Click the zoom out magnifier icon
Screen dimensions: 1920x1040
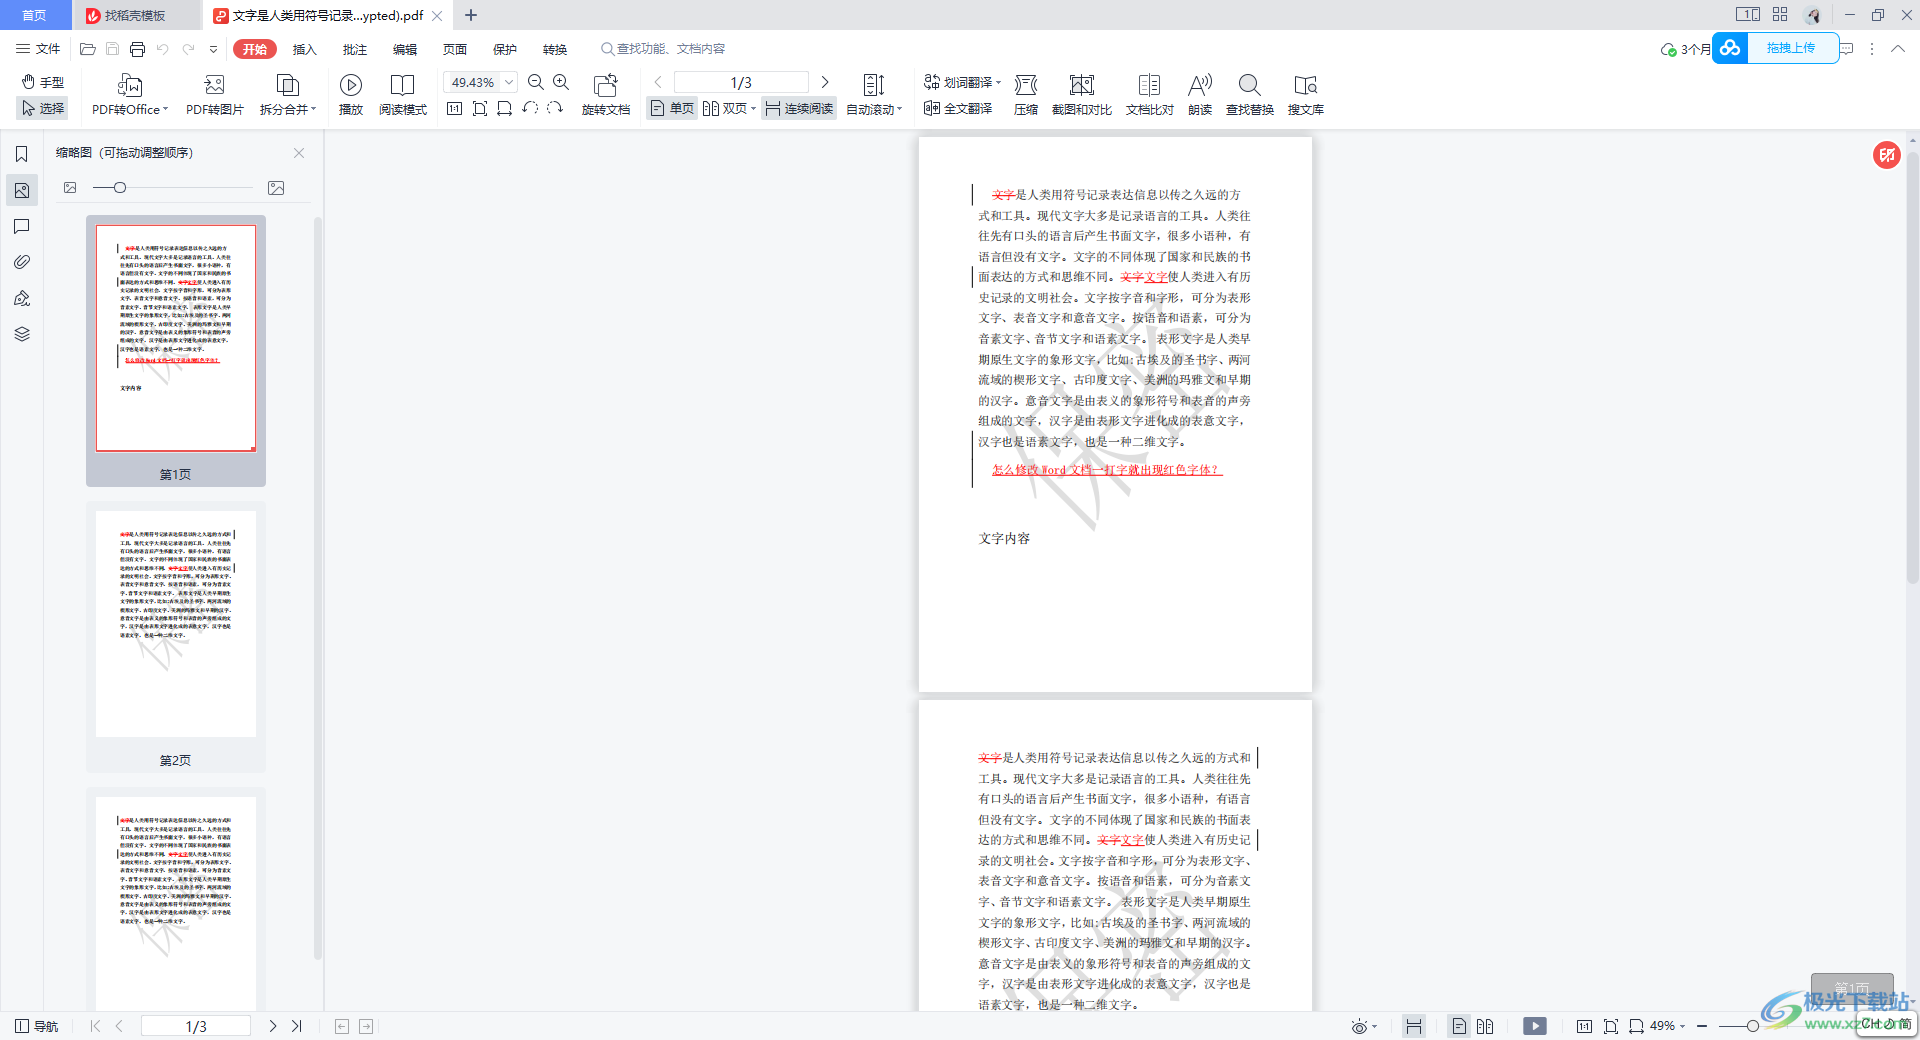tap(536, 82)
